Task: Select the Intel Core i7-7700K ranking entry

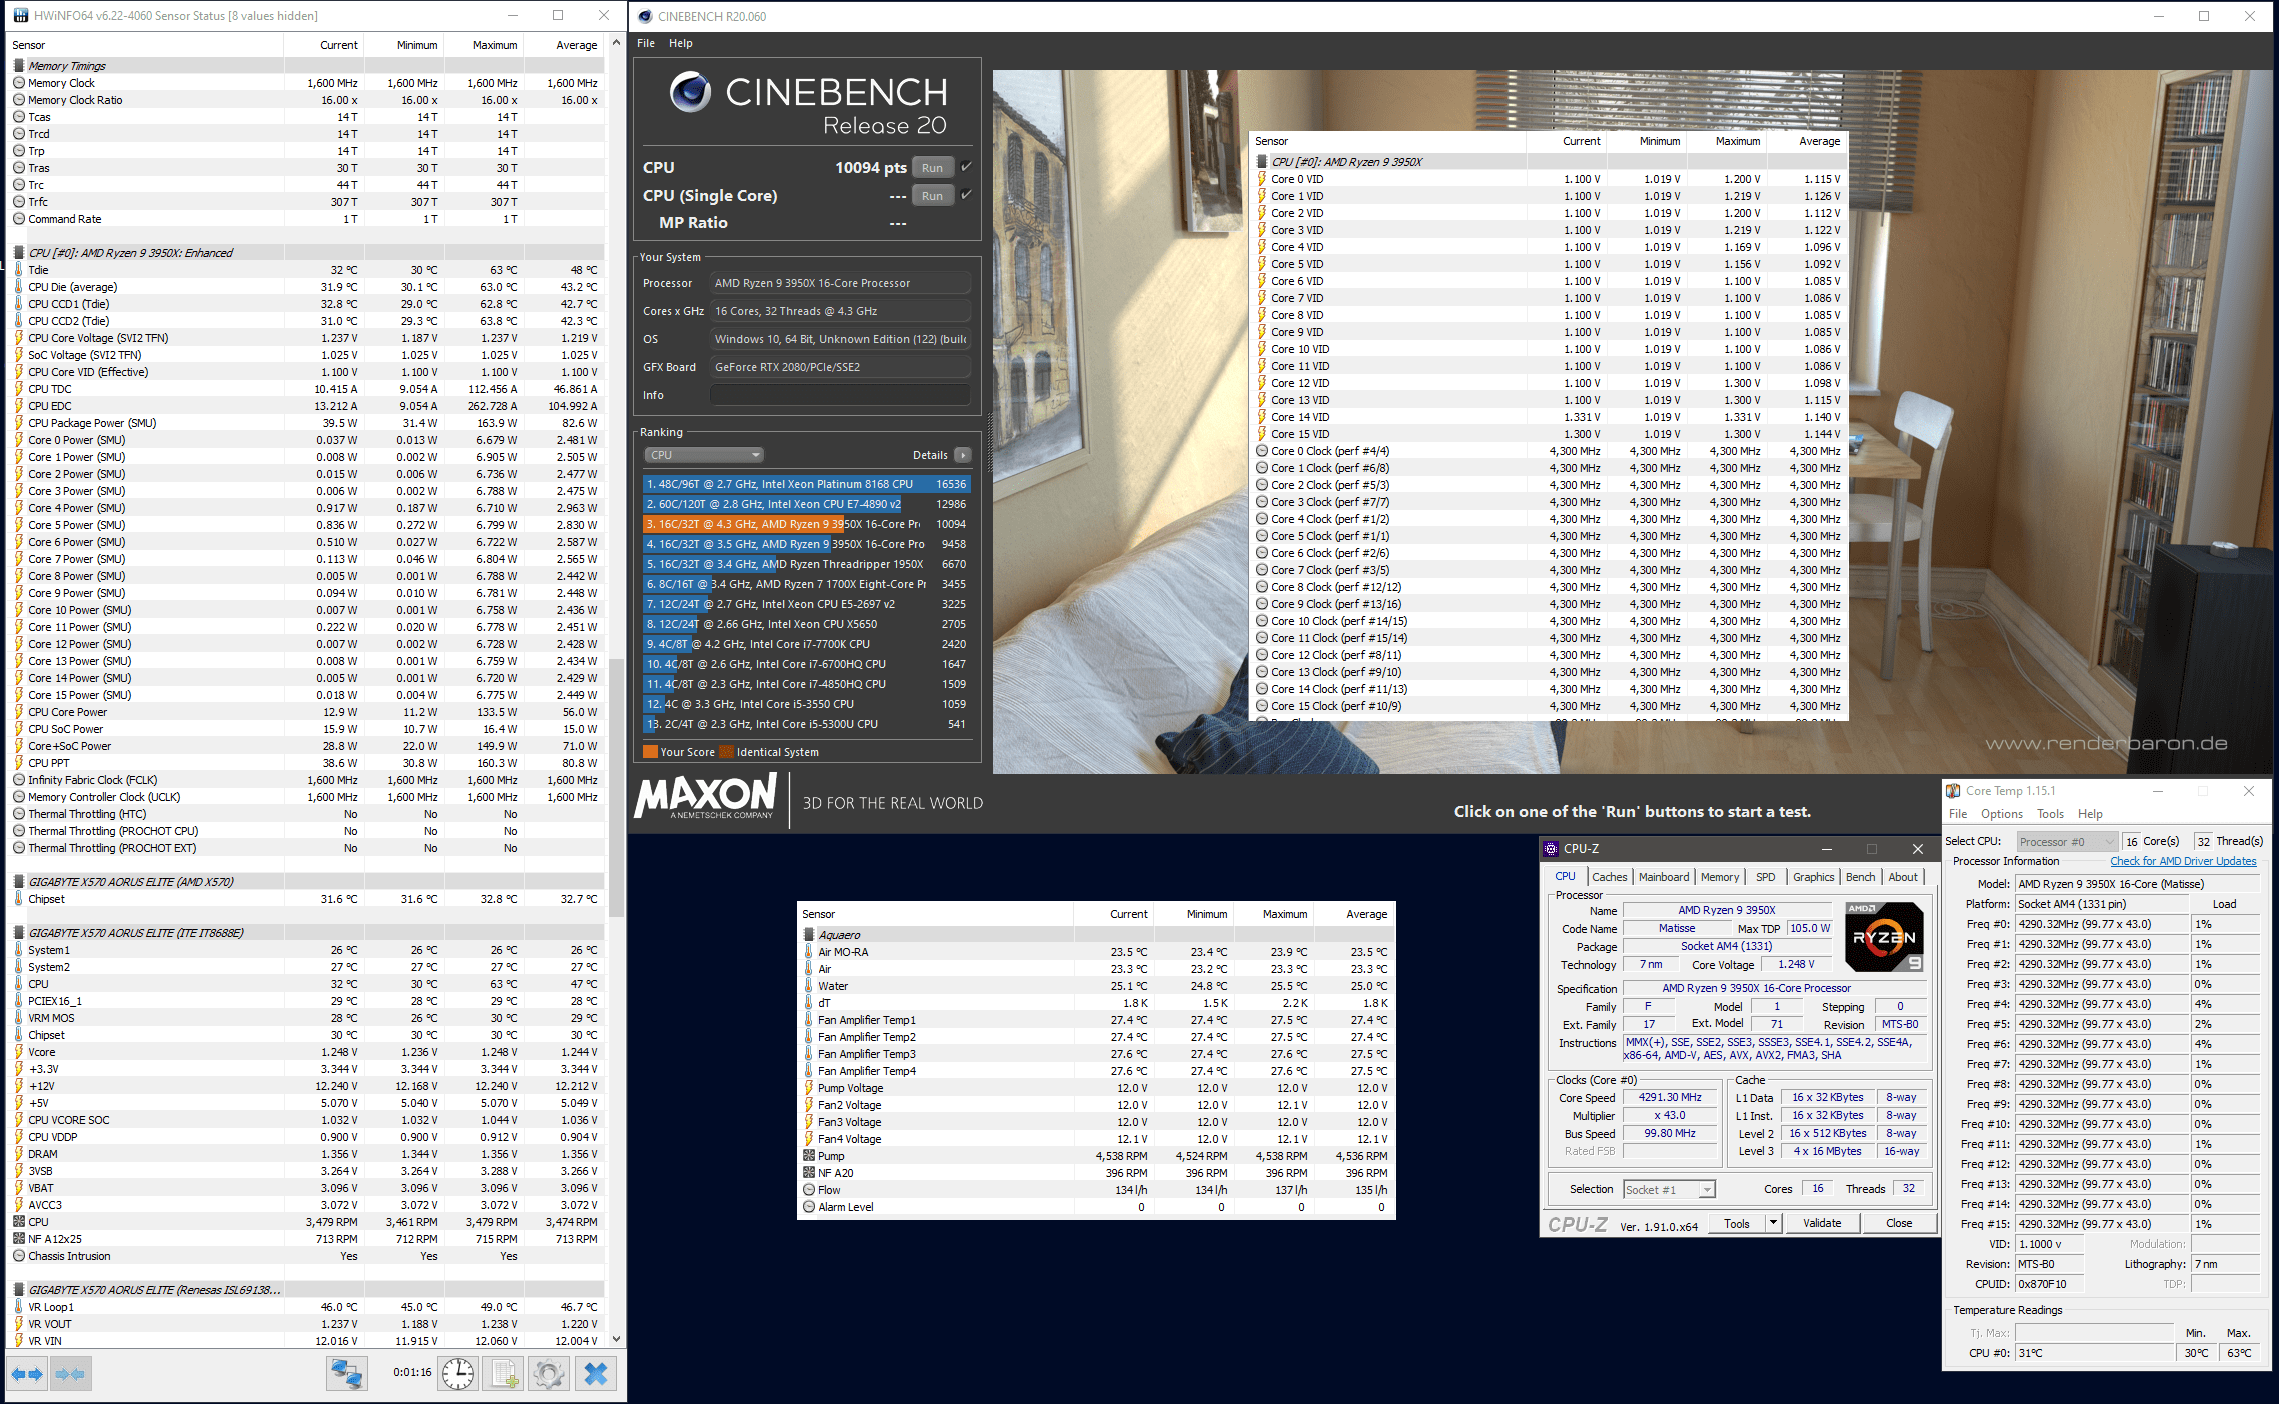Action: tap(806, 644)
